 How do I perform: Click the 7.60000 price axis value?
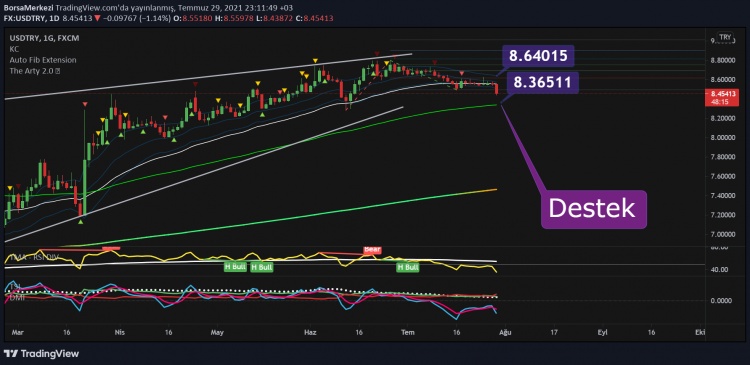tap(722, 177)
